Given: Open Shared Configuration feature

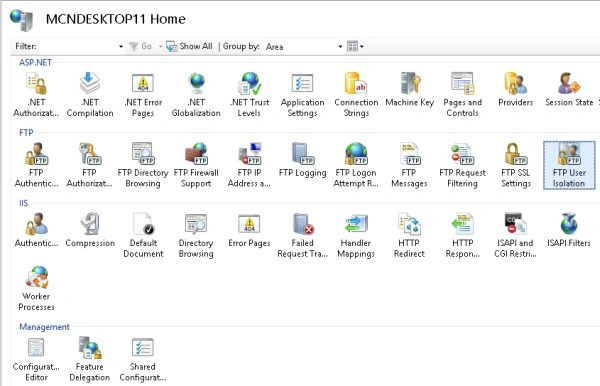Looking at the screenshot, I should 143,359.
